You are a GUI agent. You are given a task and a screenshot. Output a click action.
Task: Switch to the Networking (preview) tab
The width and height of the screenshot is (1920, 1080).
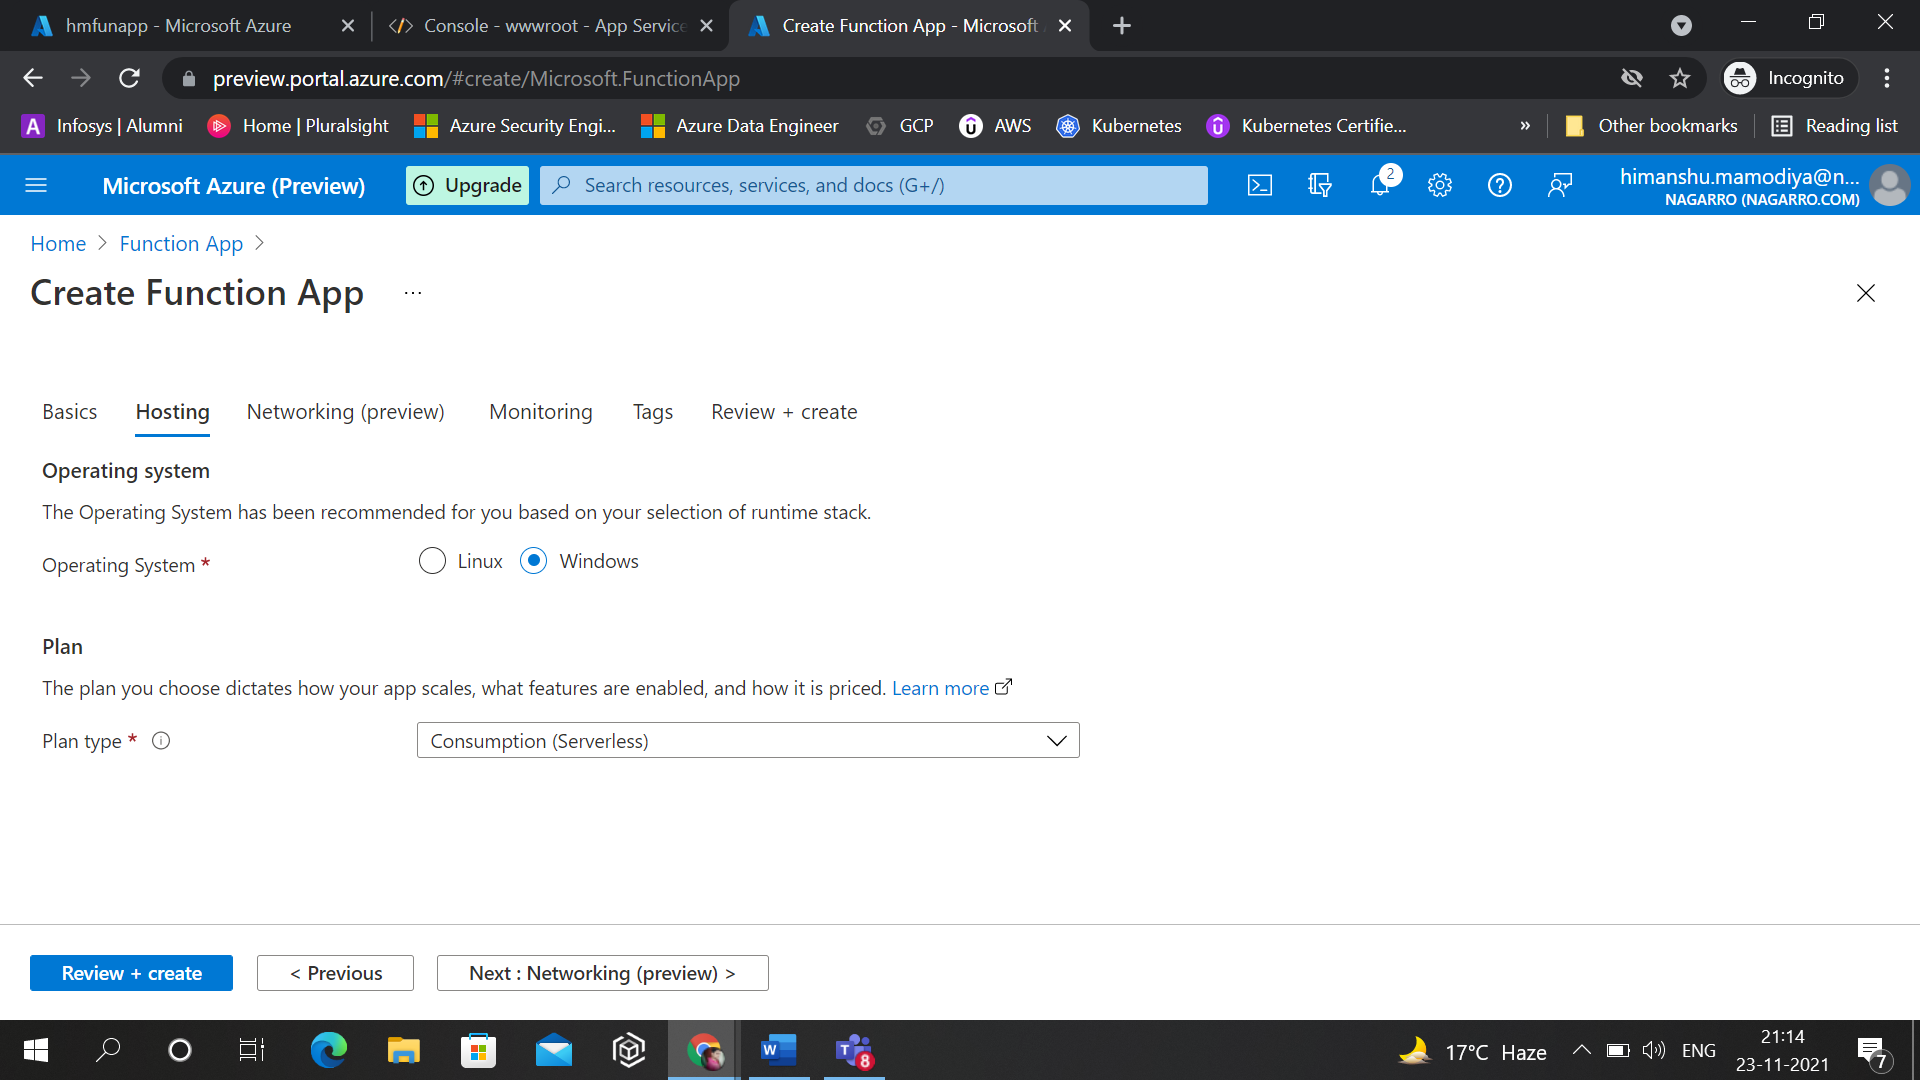[x=345, y=412]
